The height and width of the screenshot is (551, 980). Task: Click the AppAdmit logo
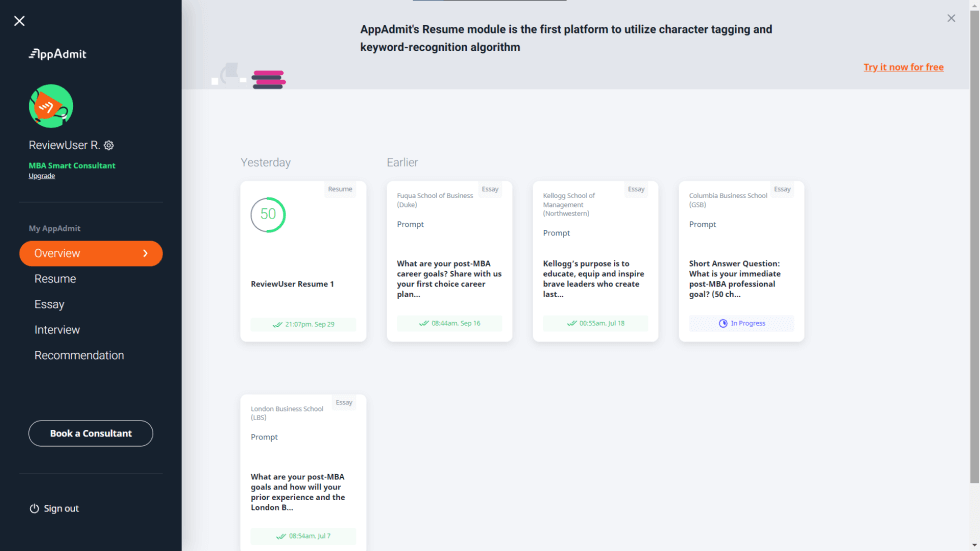click(58, 54)
